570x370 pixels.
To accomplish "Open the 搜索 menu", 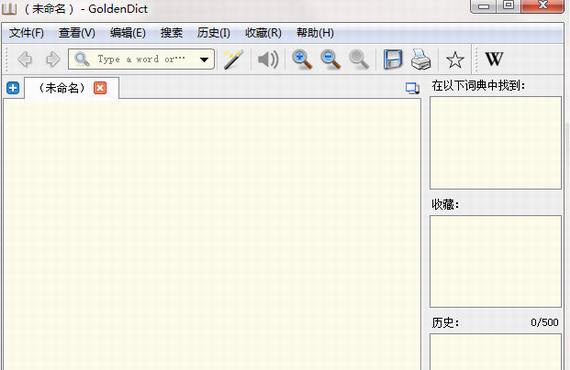I will [x=172, y=33].
